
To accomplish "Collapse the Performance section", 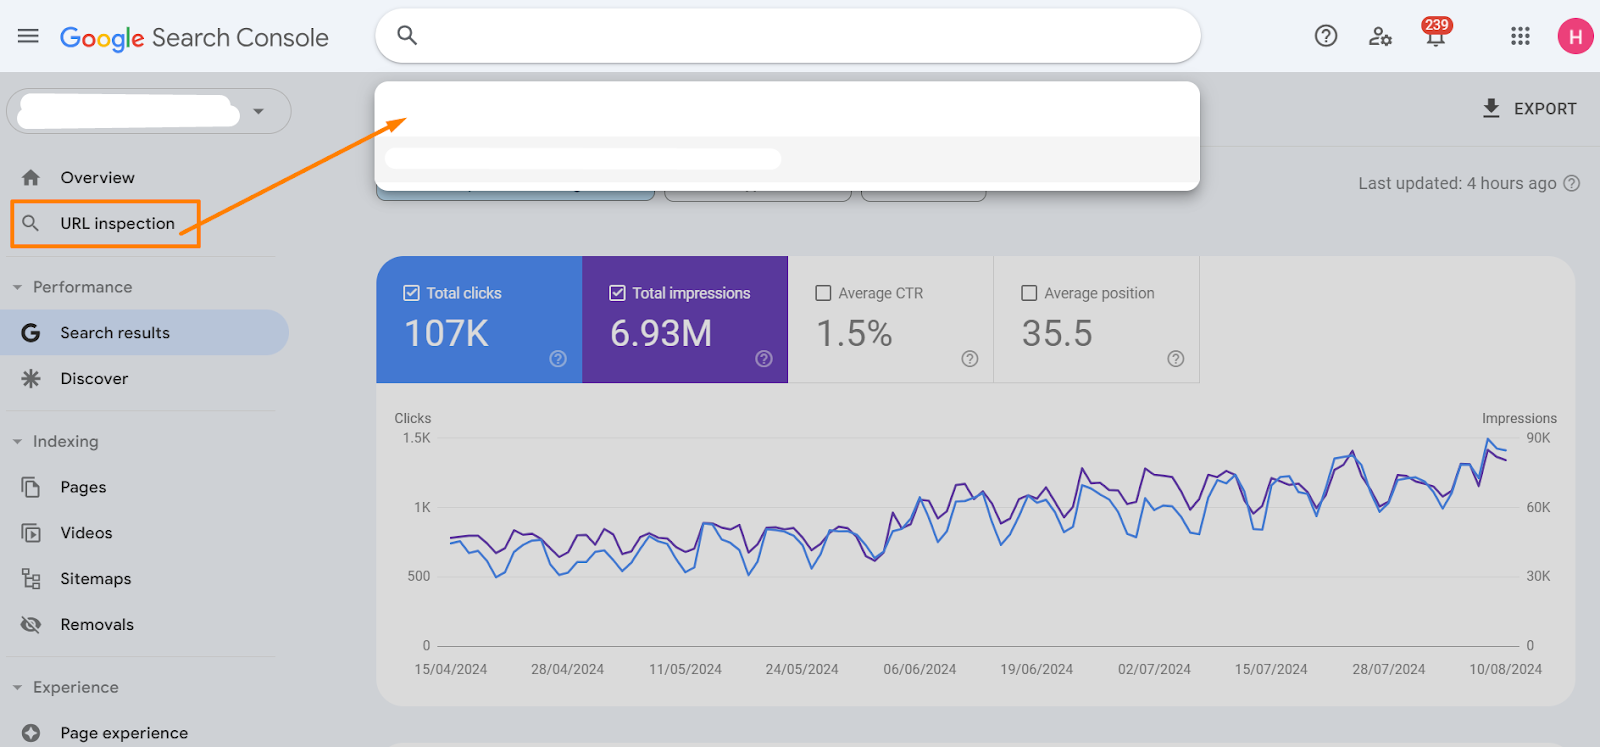I will [17, 287].
